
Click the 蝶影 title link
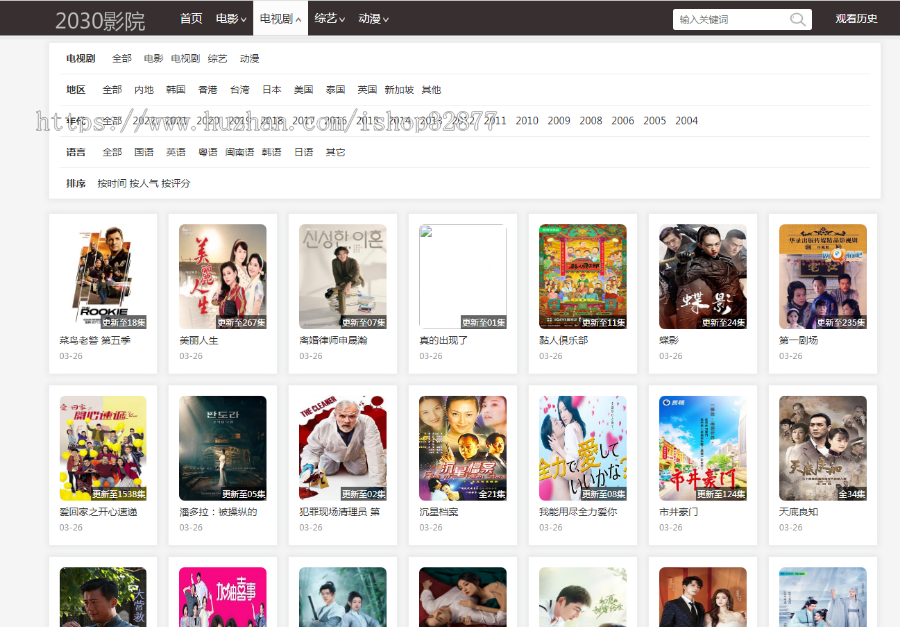tap(669, 340)
